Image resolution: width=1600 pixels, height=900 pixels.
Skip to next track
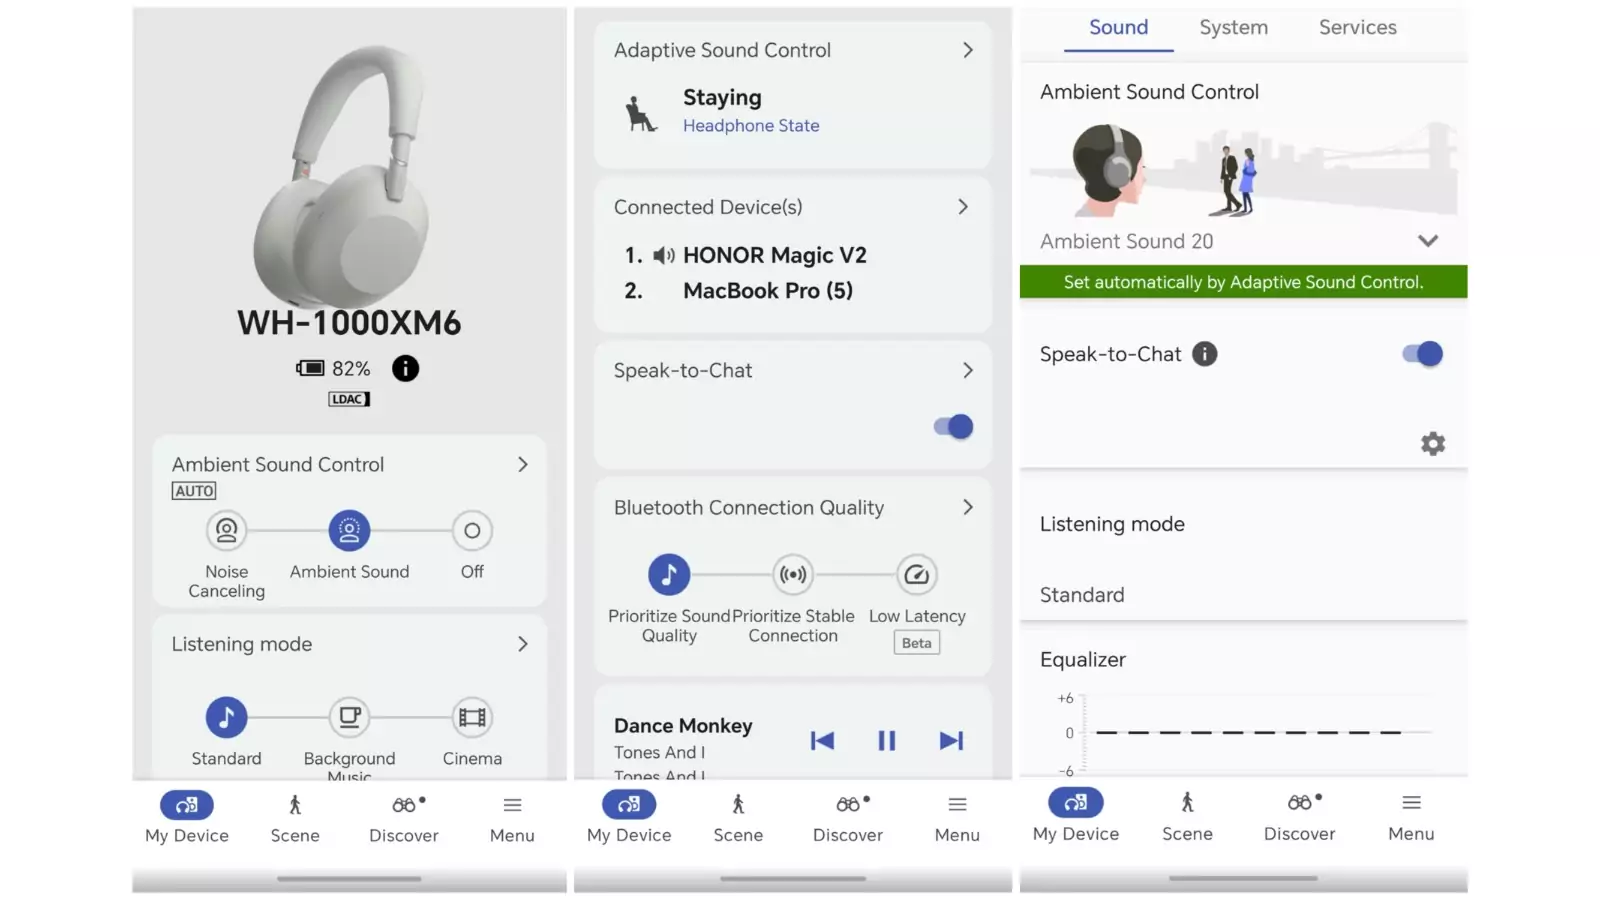(x=951, y=740)
